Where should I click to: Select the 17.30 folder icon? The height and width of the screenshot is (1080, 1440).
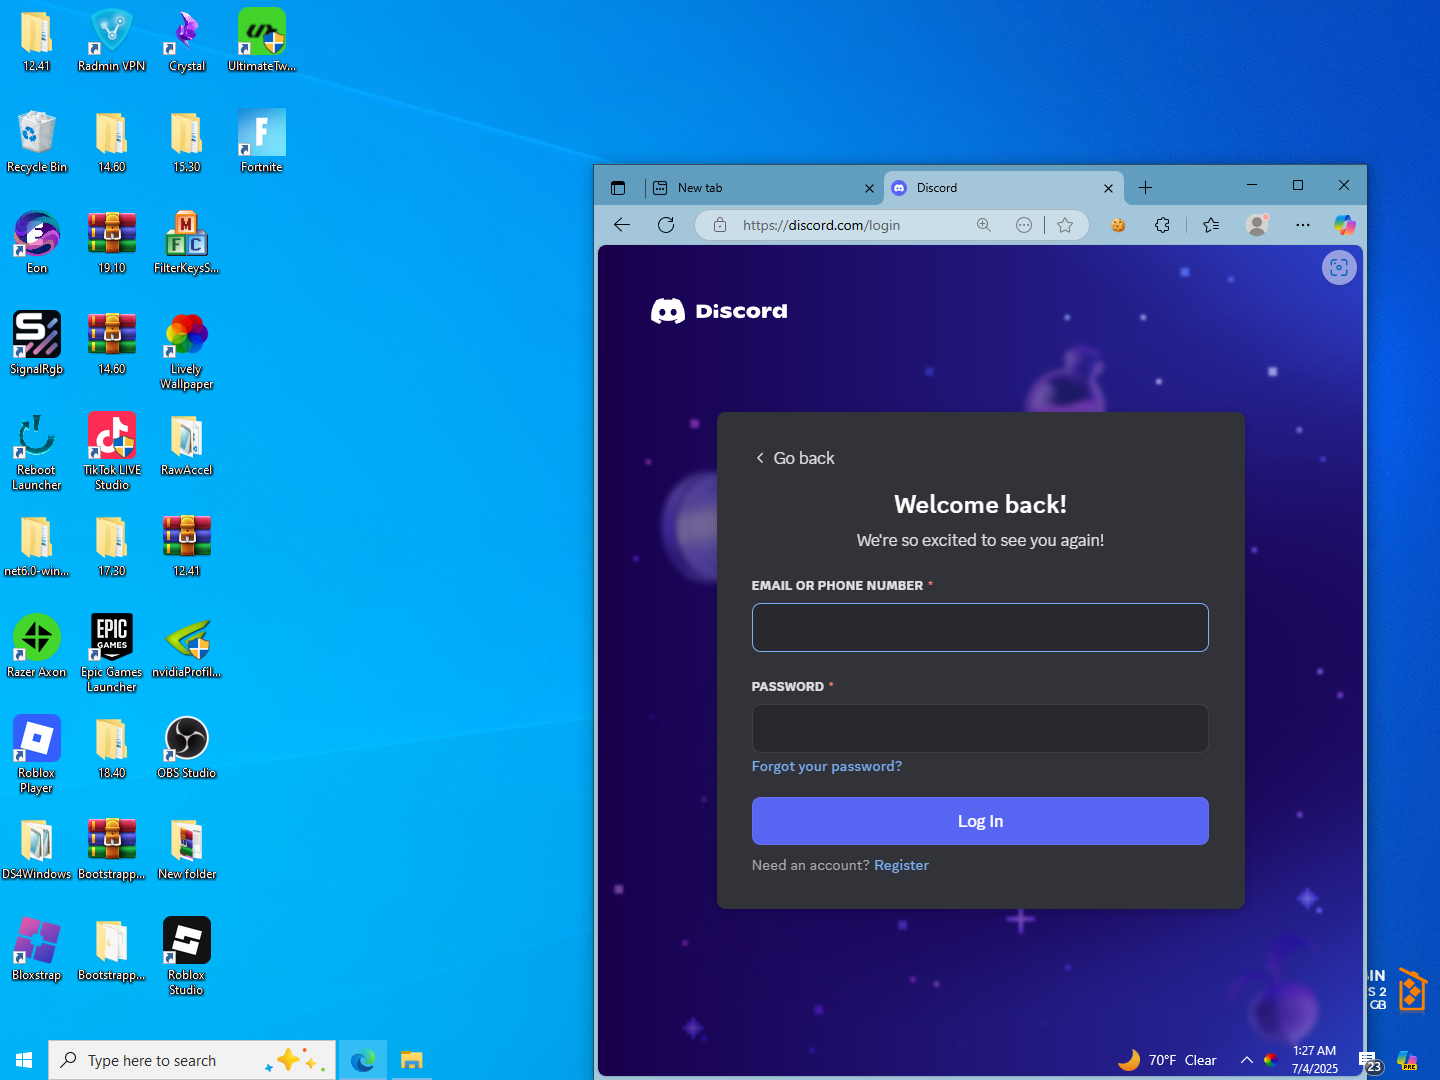pos(112,546)
